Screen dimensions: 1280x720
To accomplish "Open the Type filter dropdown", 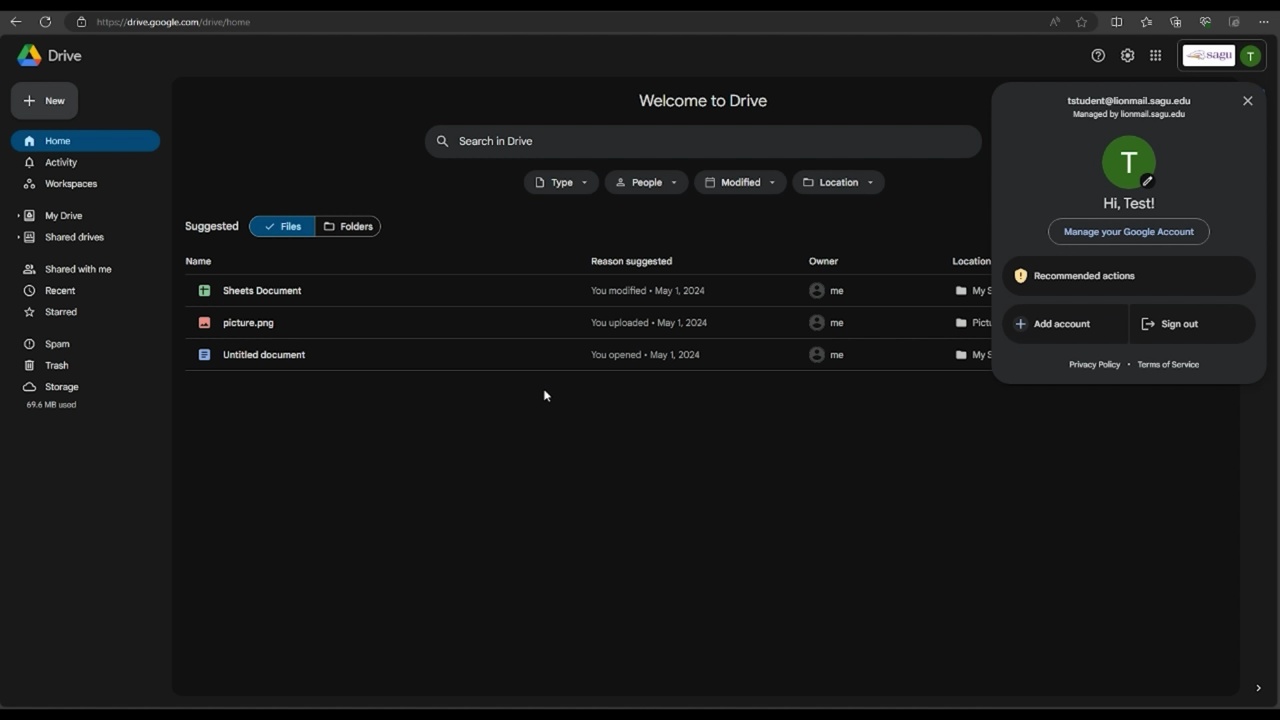I will click(561, 182).
